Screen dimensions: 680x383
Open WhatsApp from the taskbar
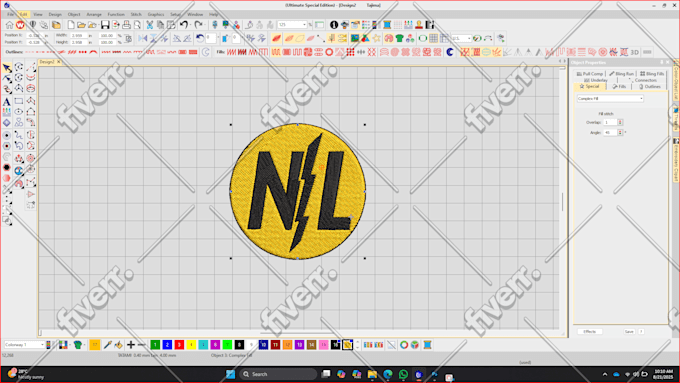click(x=403, y=374)
